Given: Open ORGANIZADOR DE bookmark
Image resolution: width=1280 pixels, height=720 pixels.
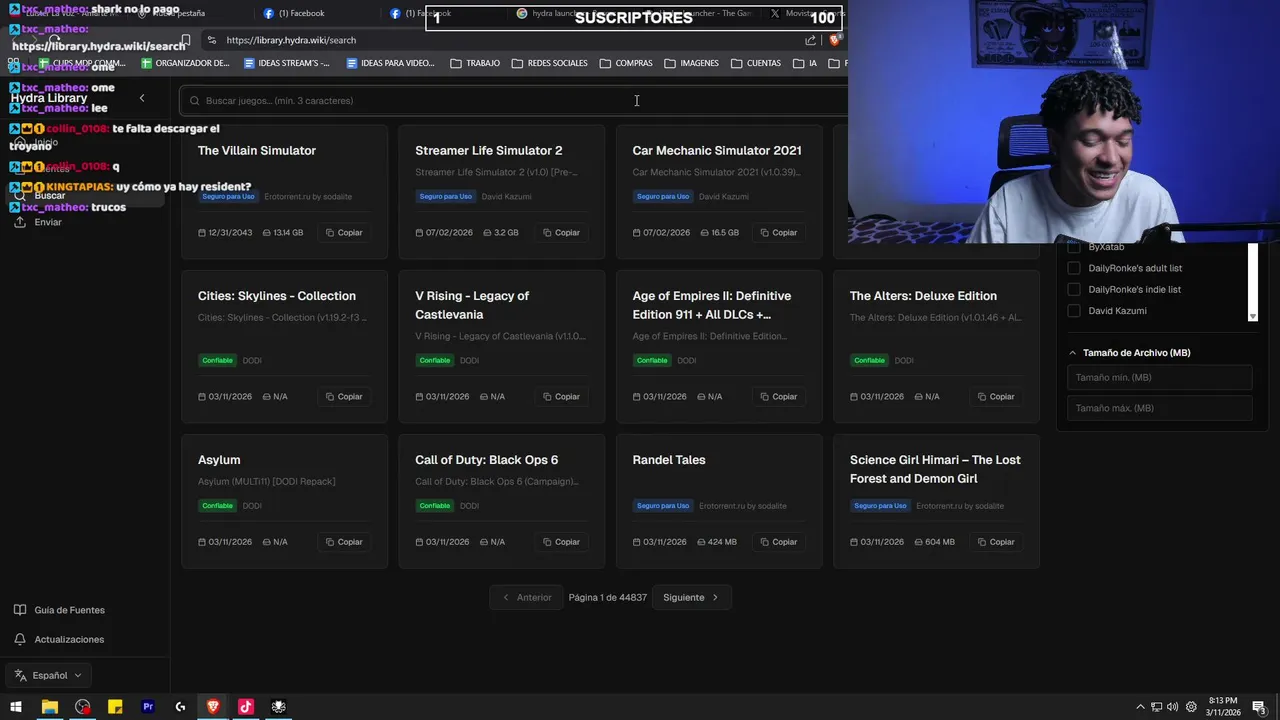Looking at the screenshot, I should coord(185,63).
